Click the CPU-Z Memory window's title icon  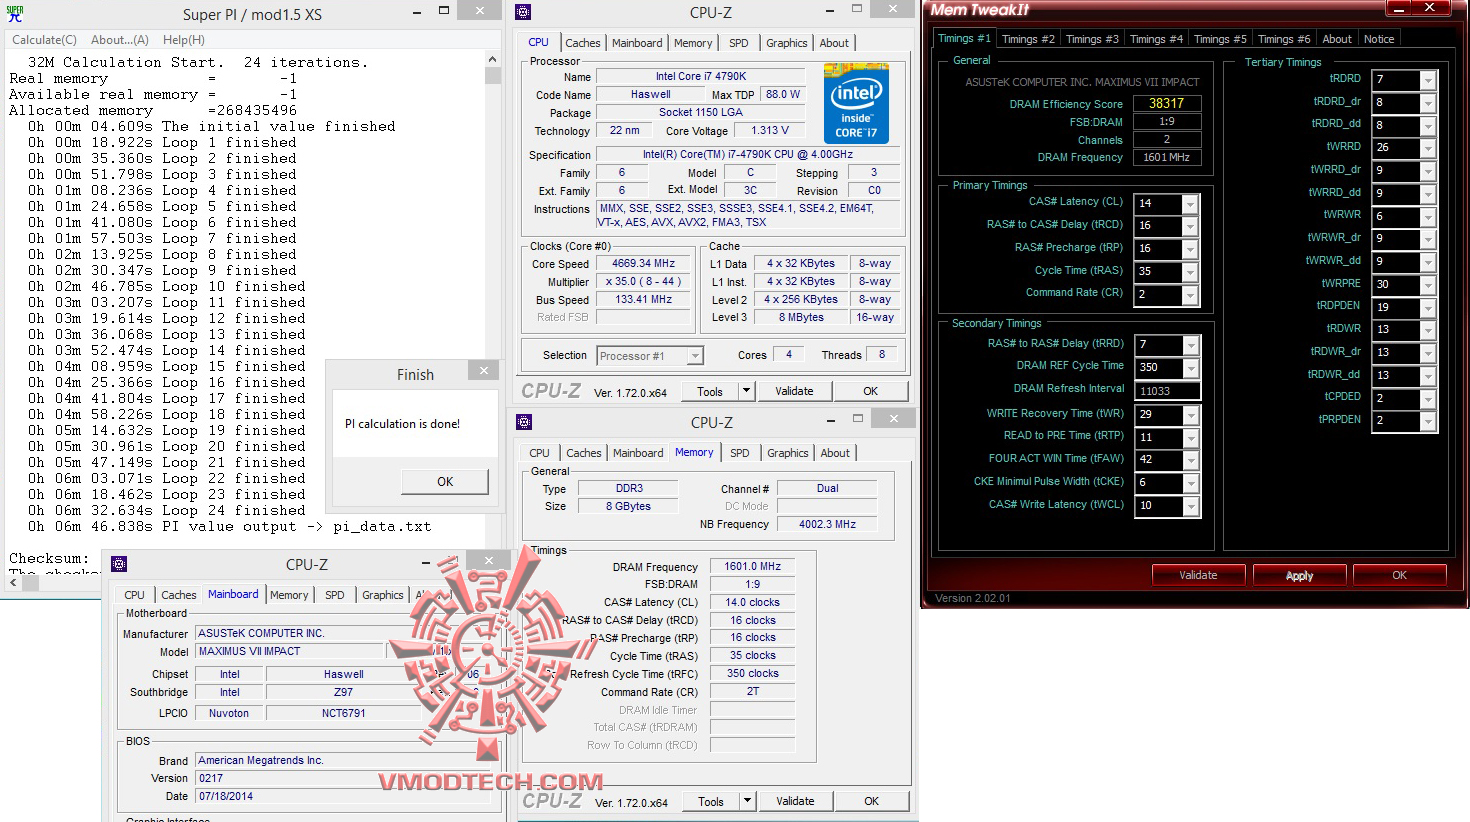[524, 422]
